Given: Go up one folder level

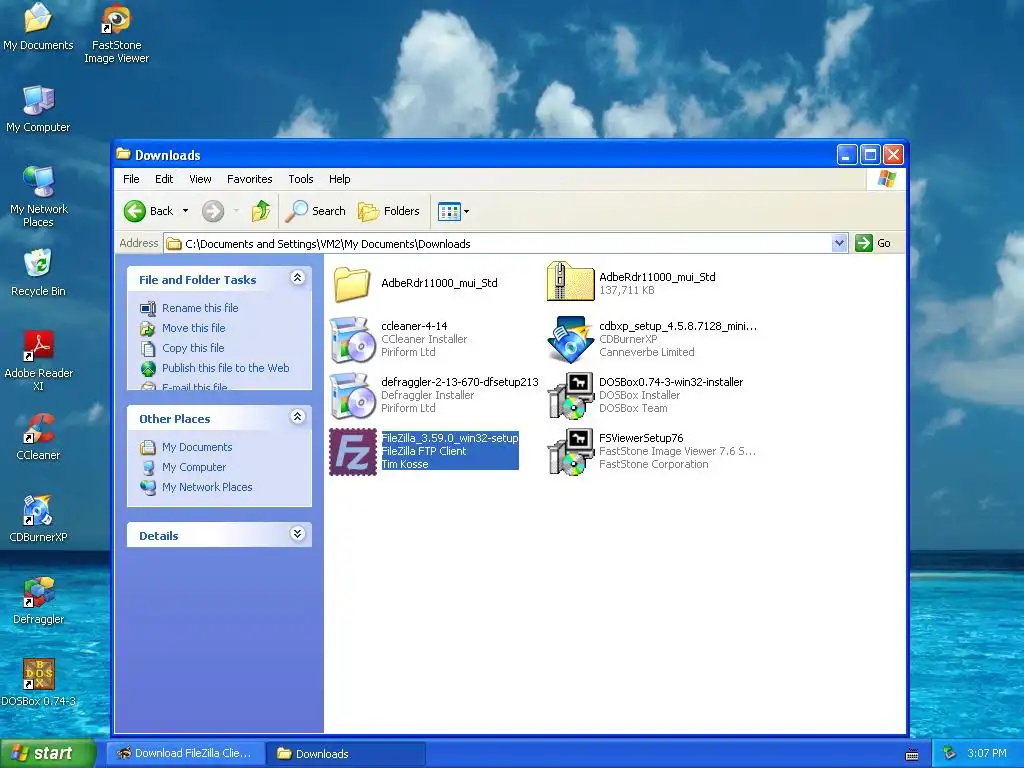Looking at the screenshot, I should (261, 211).
